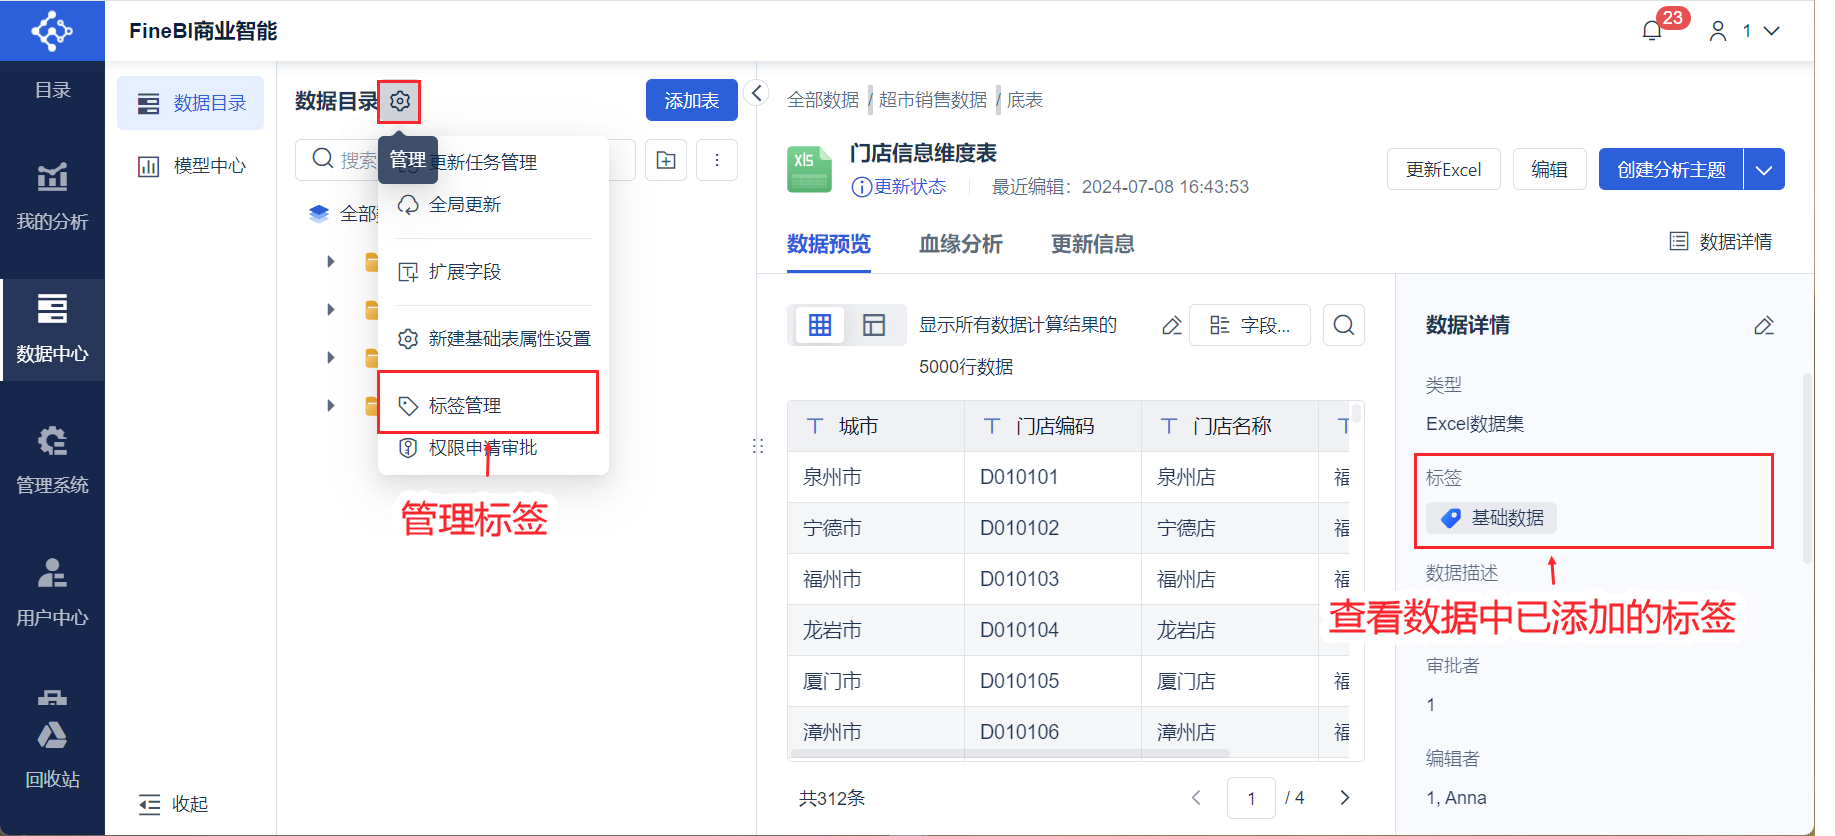Open 数据中心 in sidebar
Viewport: 1835px width, 836px height.
pos(52,329)
